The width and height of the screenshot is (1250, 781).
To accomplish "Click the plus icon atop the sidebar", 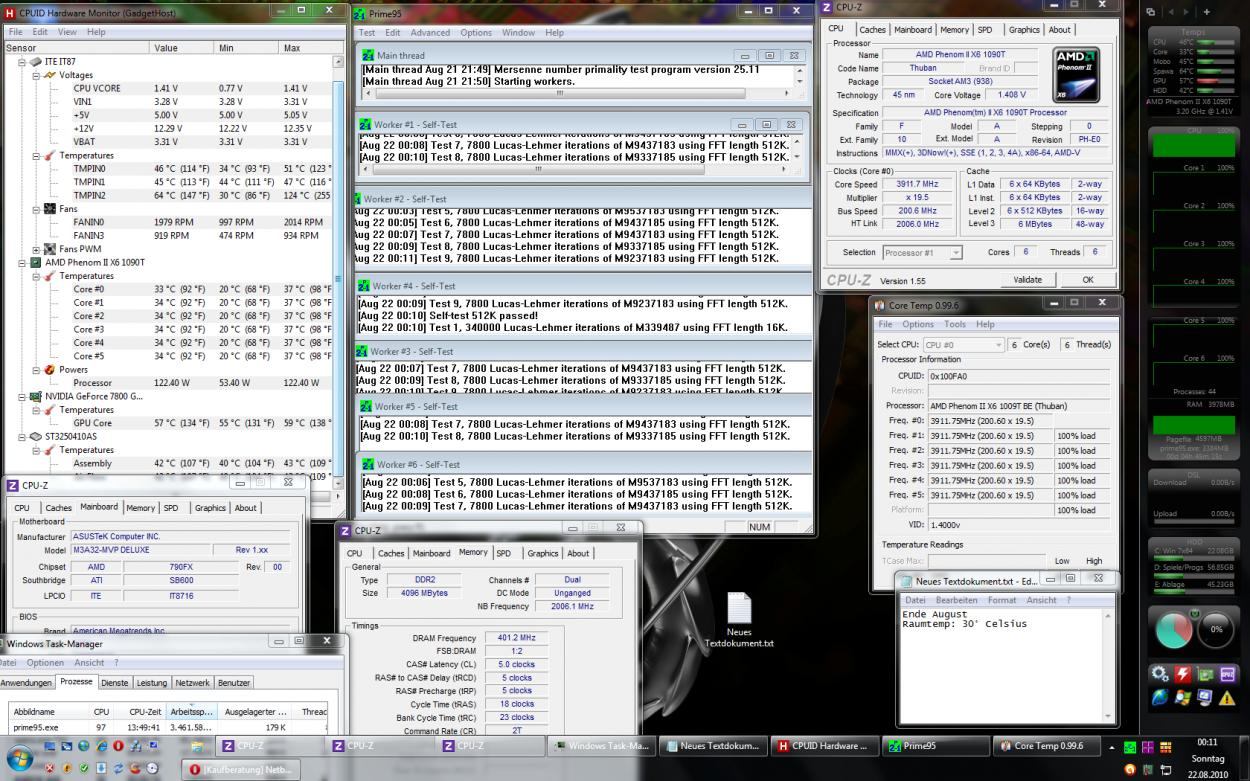I will [x=1207, y=11].
